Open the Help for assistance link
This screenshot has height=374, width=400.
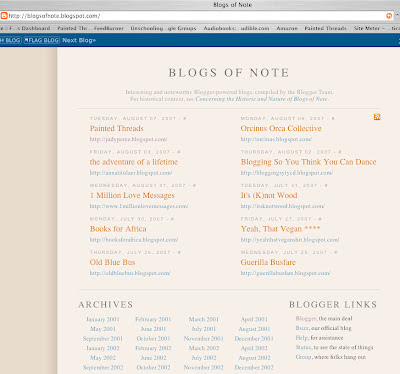302,338
